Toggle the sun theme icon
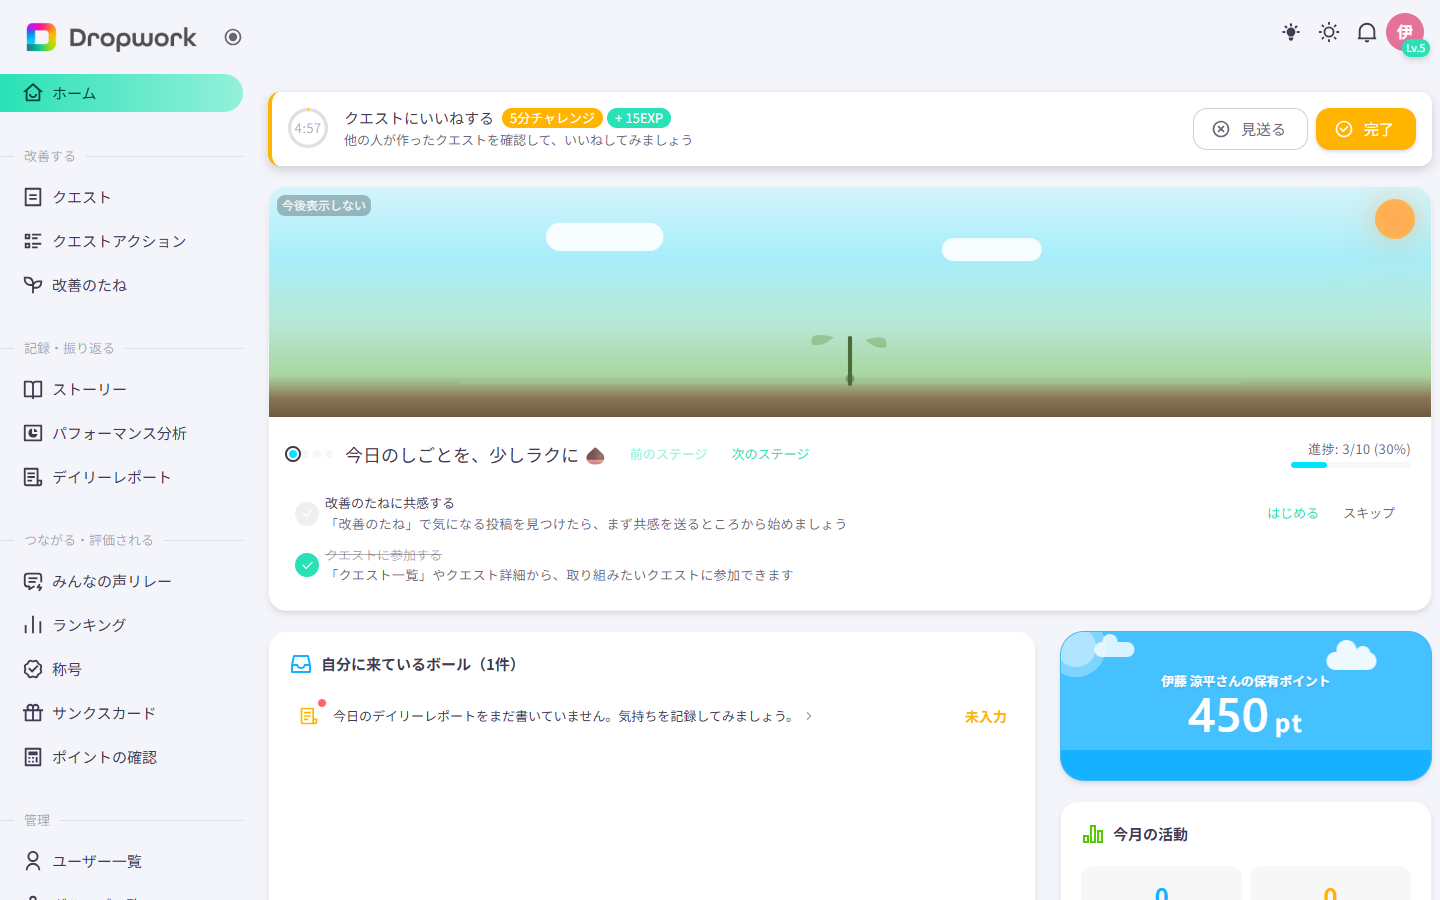 pyautogui.click(x=1329, y=32)
